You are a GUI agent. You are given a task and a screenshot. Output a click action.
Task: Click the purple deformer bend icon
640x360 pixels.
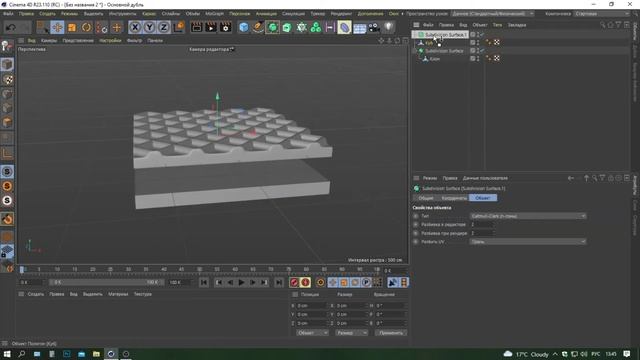point(344,27)
